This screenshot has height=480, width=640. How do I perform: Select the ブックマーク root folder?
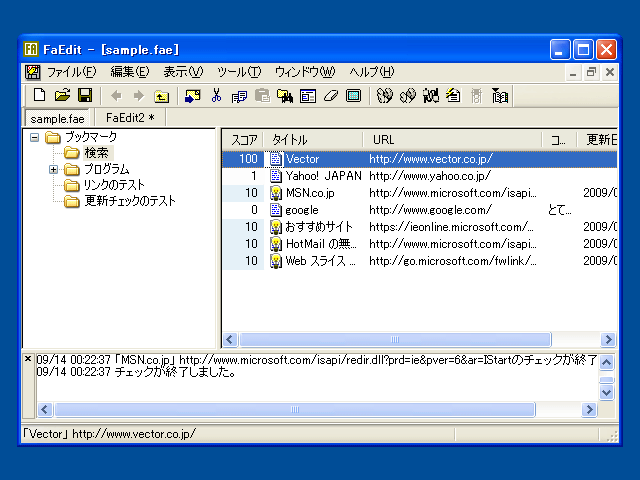coord(91,137)
